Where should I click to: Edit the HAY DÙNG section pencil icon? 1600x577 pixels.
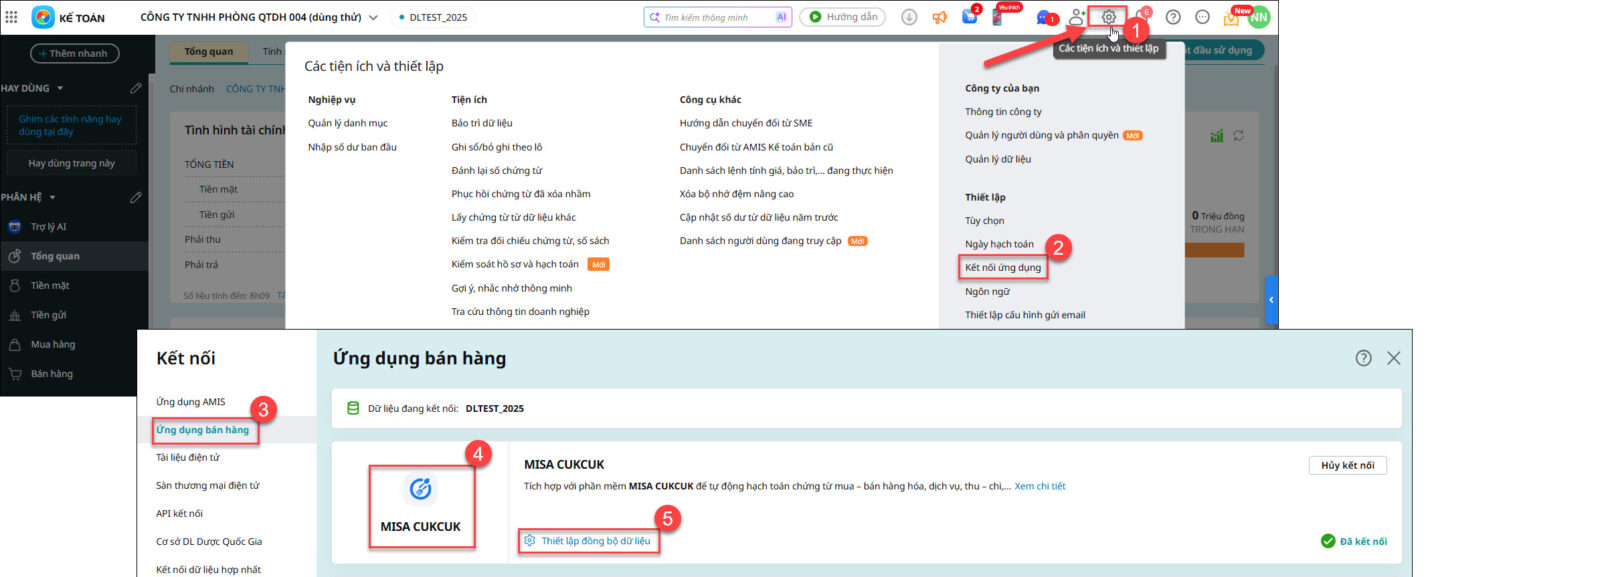pyautogui.click(x=136, y=88)
